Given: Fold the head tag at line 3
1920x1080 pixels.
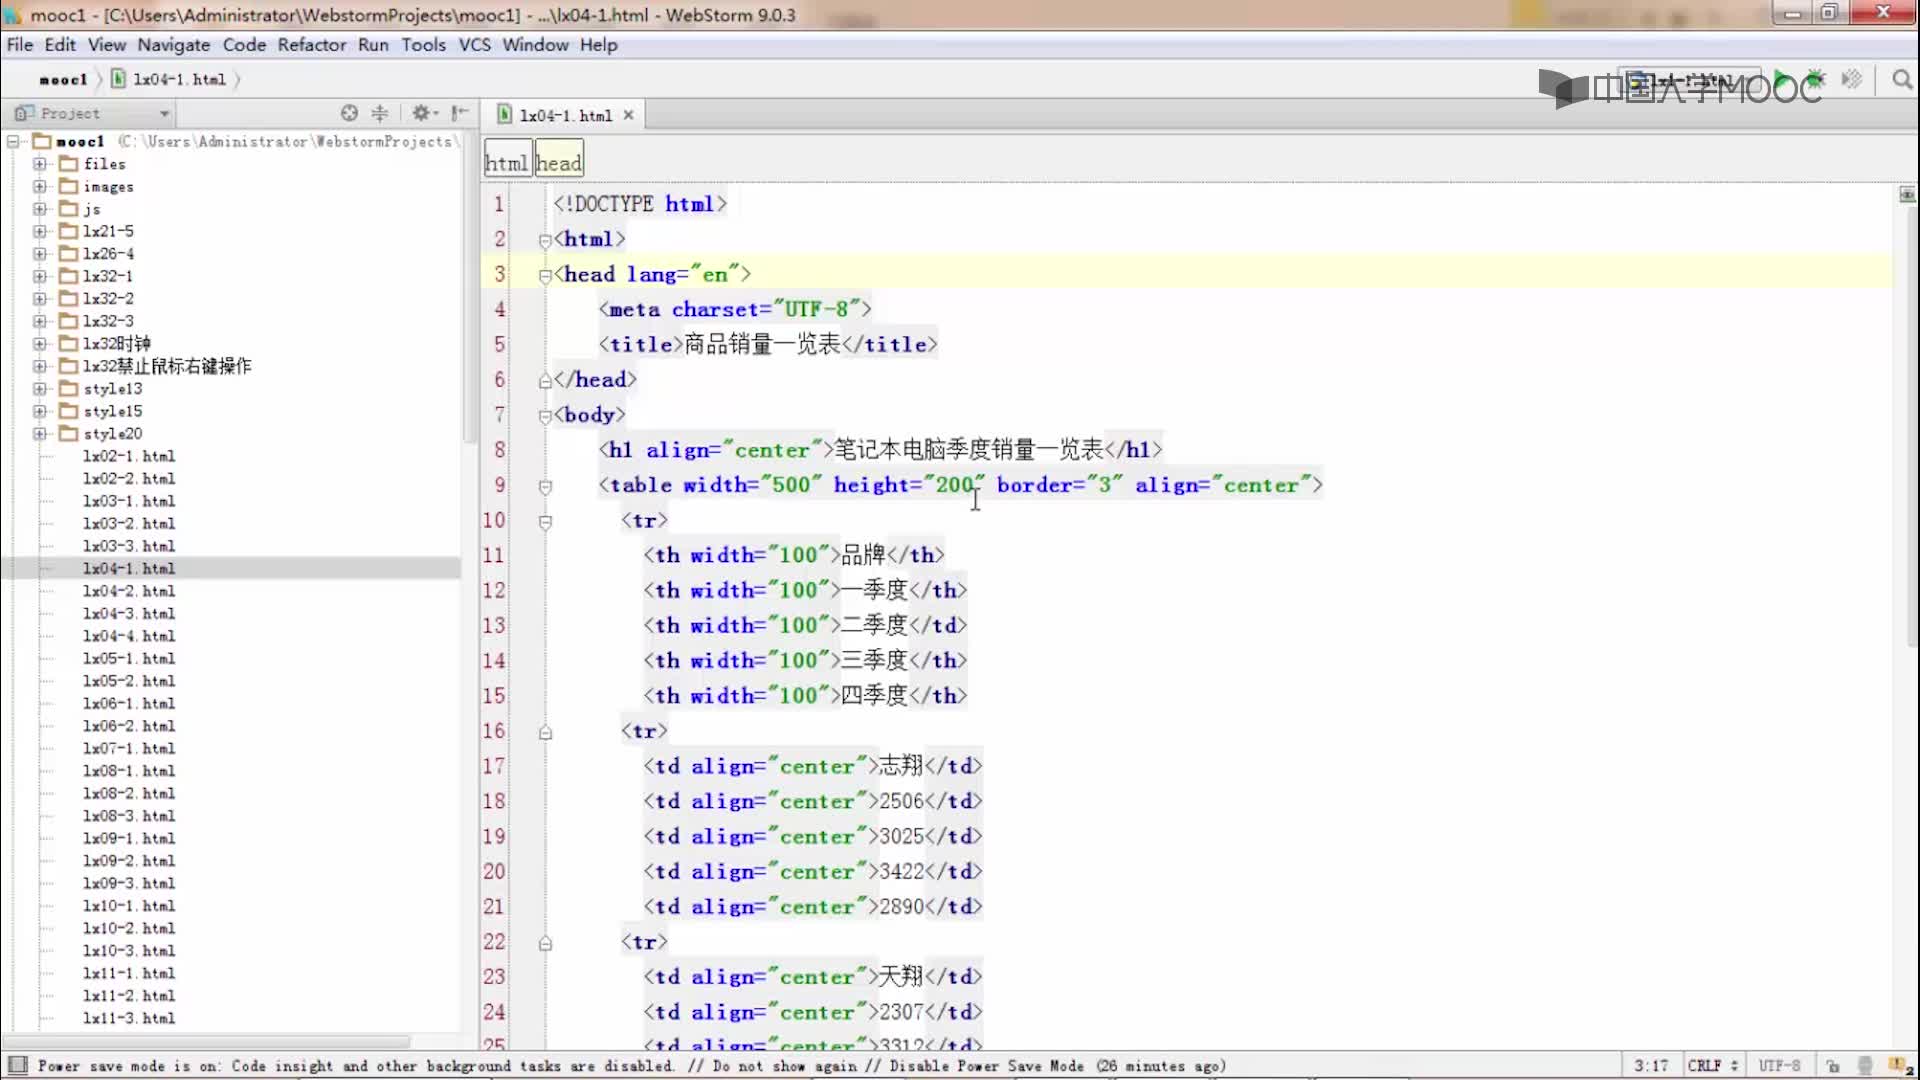Looking at the screenshot, I should tap(545, 275).
